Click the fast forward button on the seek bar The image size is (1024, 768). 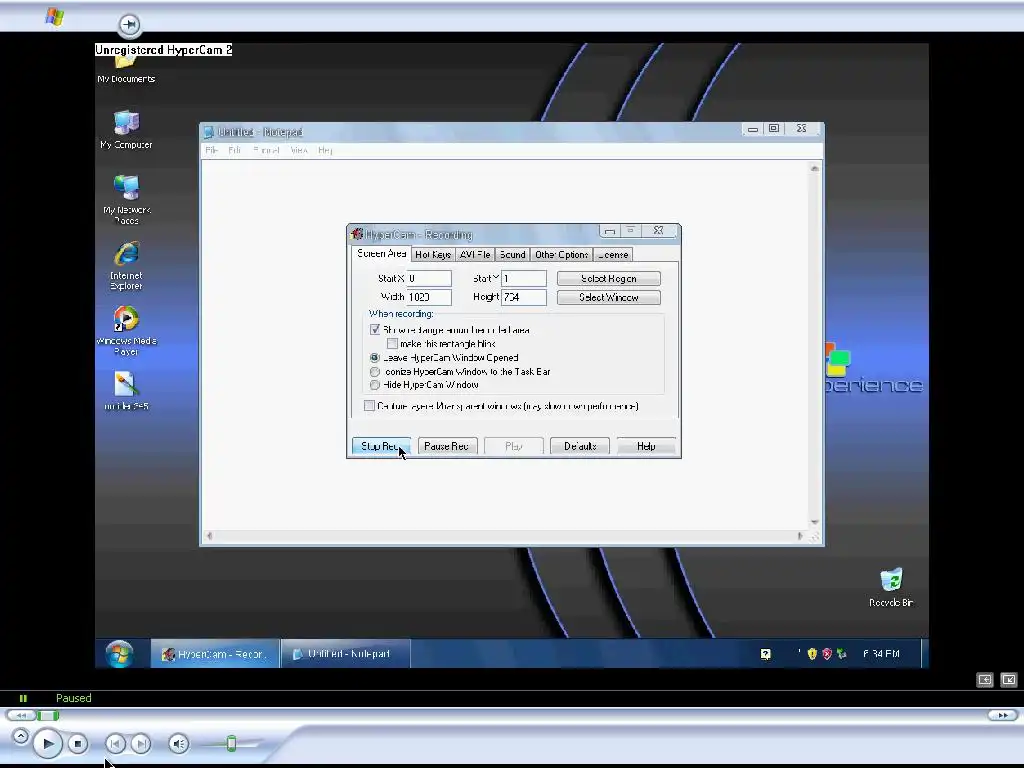[x=1002, y=715]
